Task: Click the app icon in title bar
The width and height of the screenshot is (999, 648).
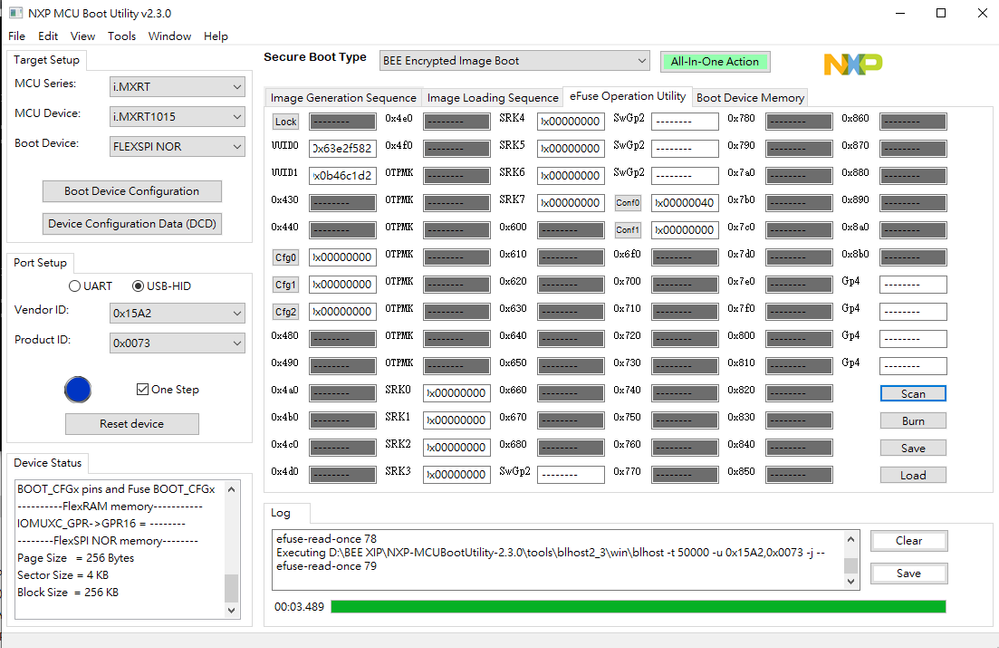Action: pyautogui.click(x=16, y=13)
